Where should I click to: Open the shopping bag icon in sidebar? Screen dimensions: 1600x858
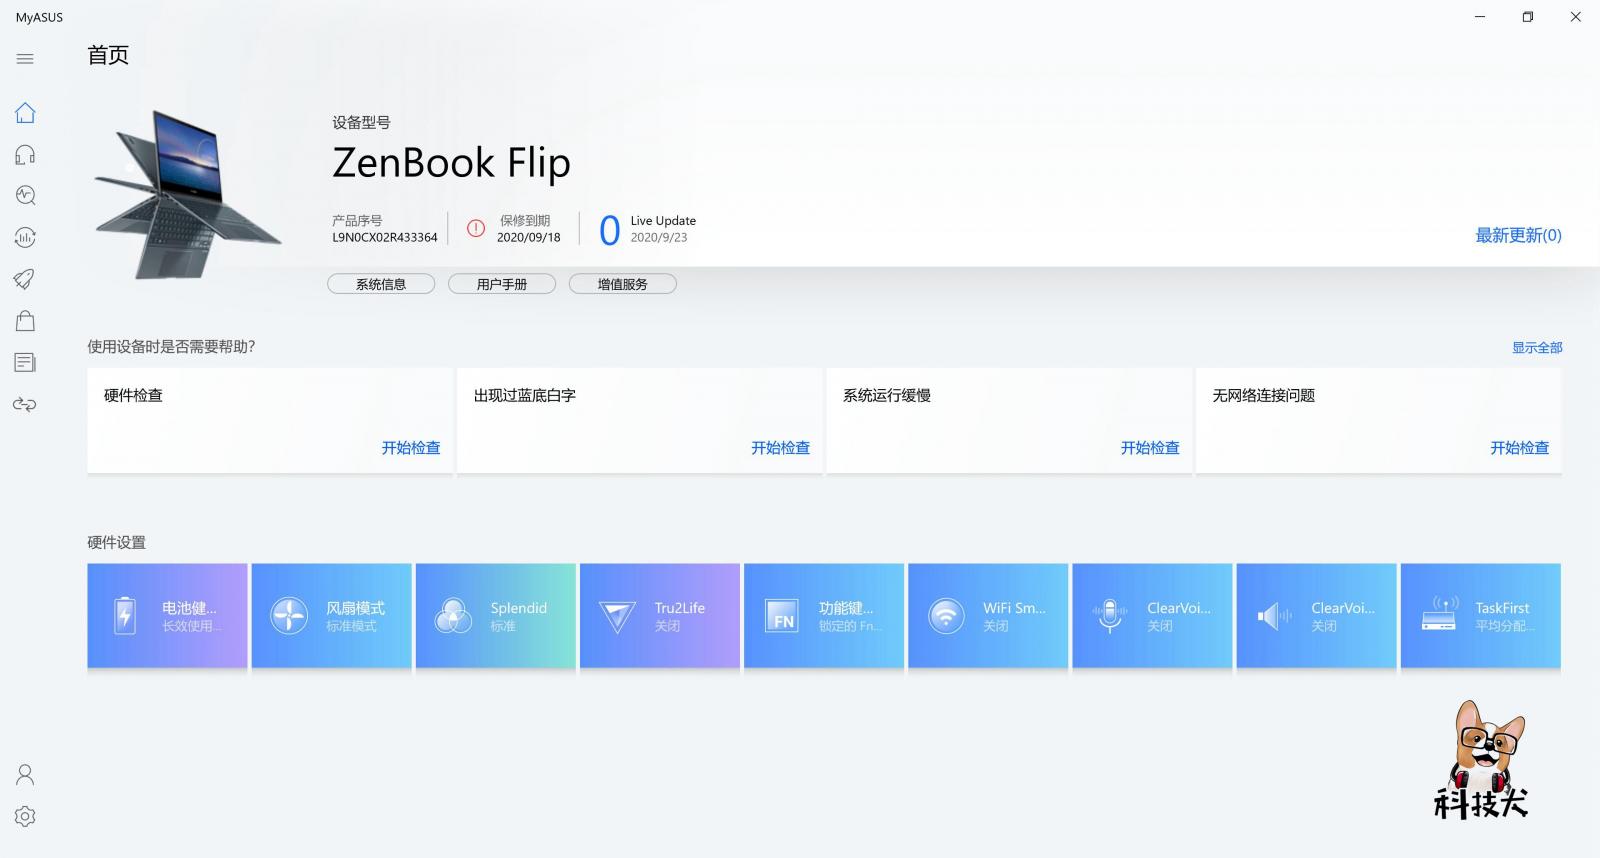pos(25,320)
